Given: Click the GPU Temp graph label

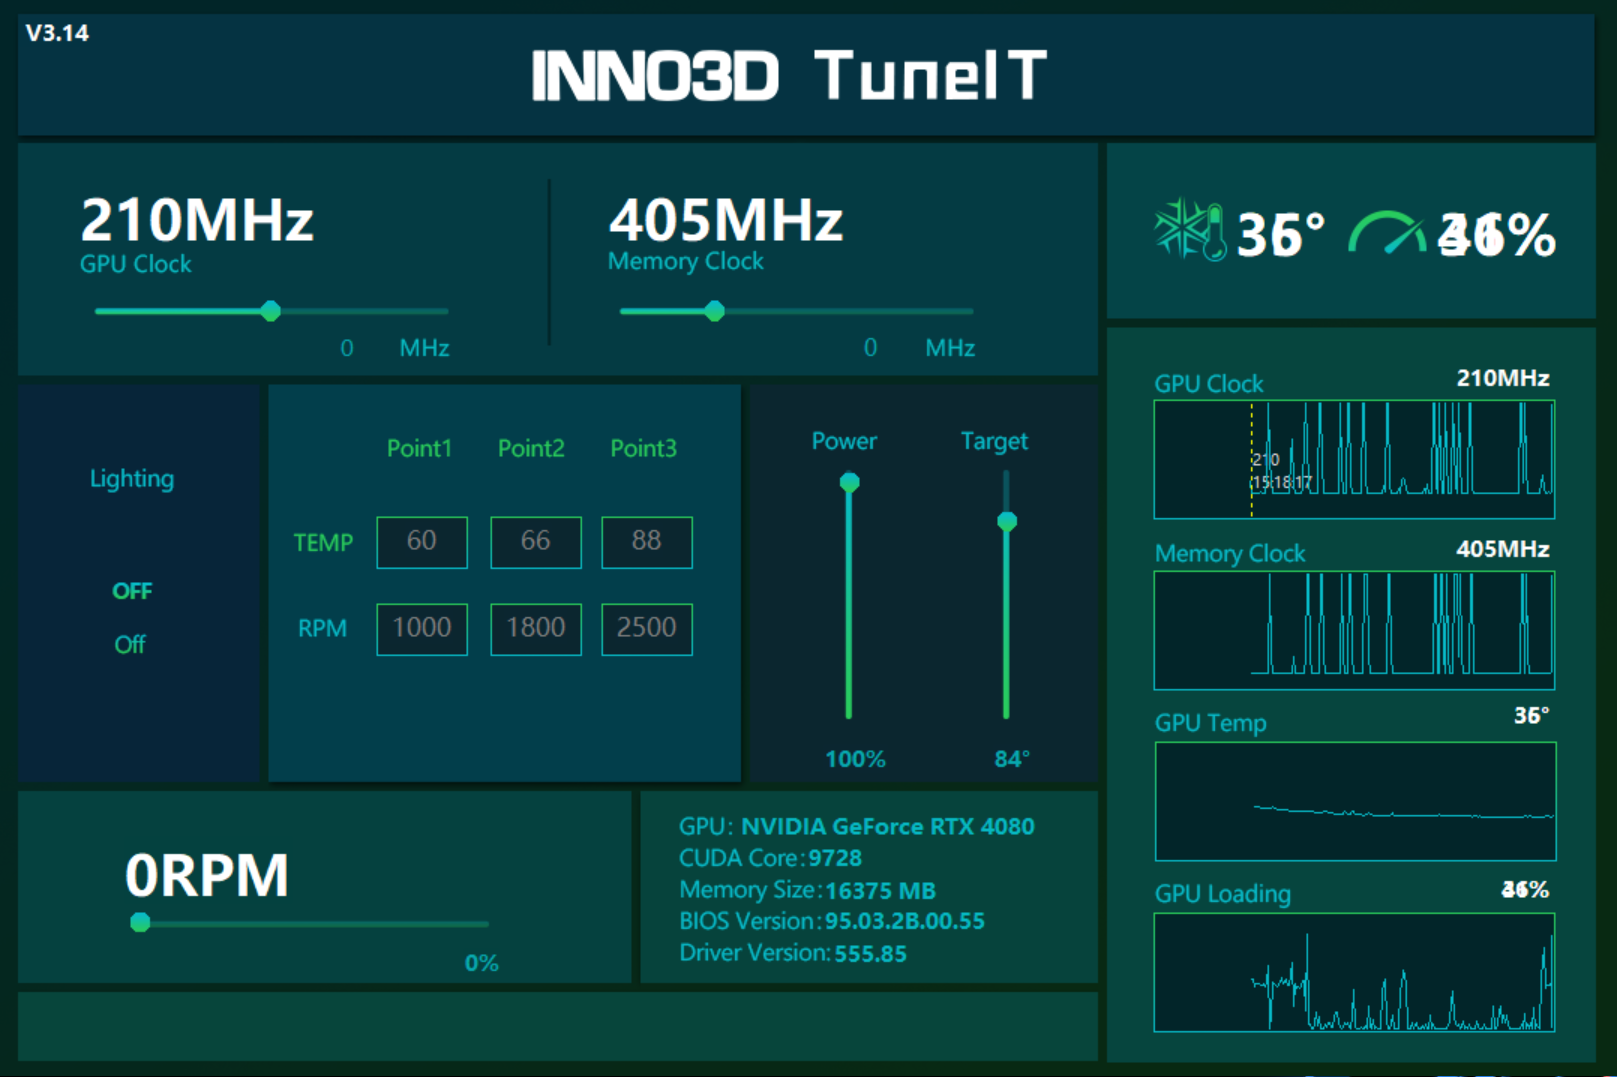Looking at the screenshot, I should click(1211, 723).
